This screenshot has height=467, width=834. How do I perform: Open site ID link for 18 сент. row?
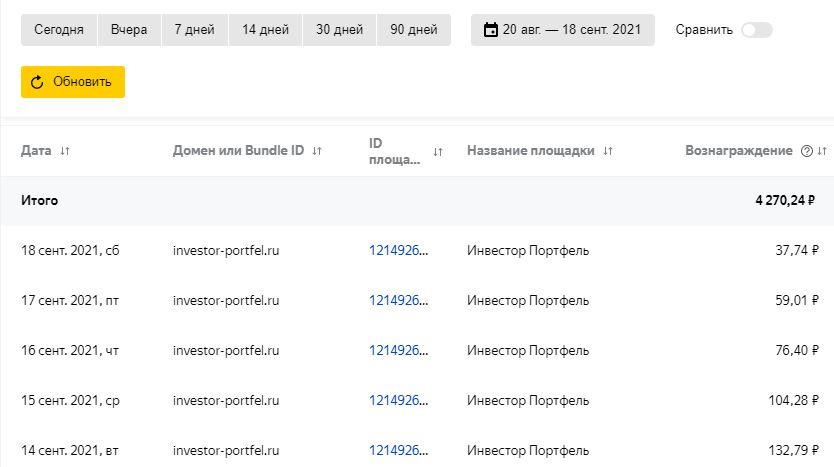[398, 251]
